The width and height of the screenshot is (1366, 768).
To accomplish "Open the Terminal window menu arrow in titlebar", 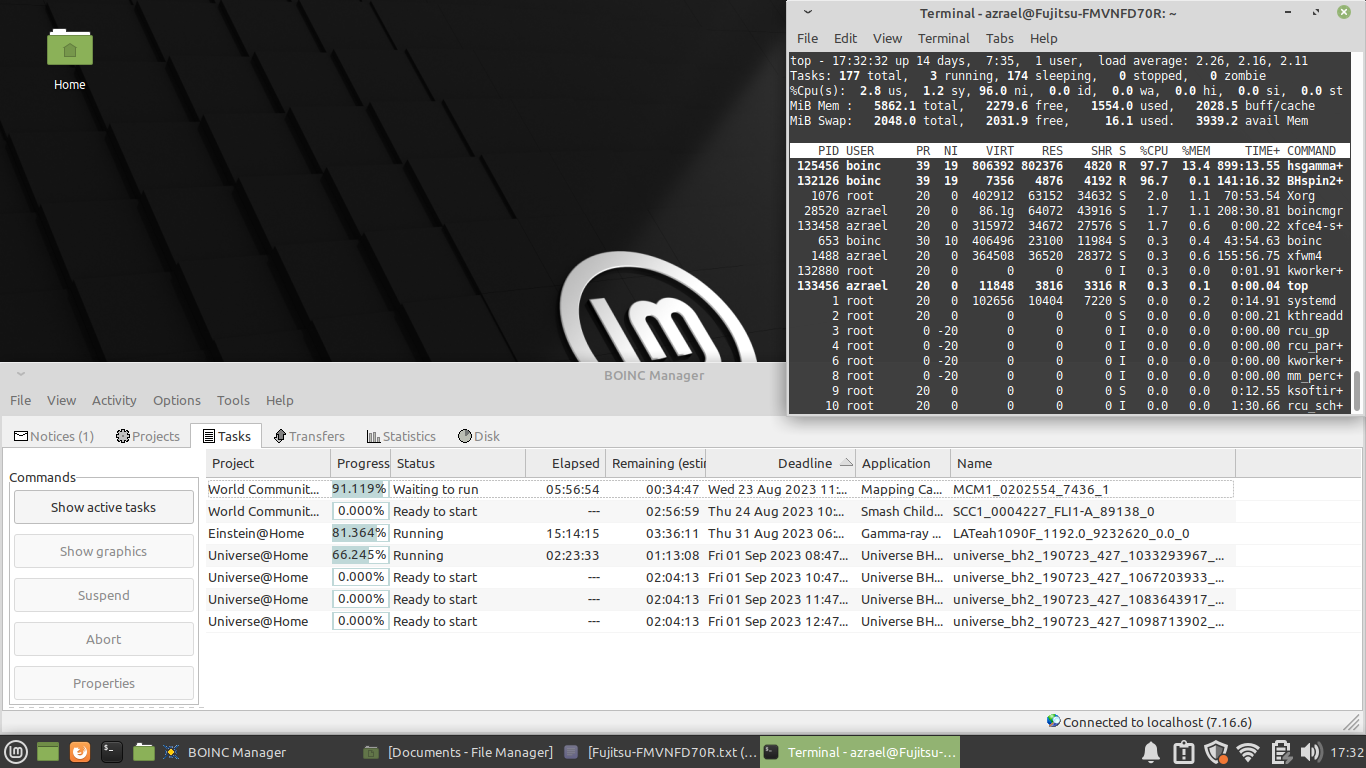I will 807,12.
